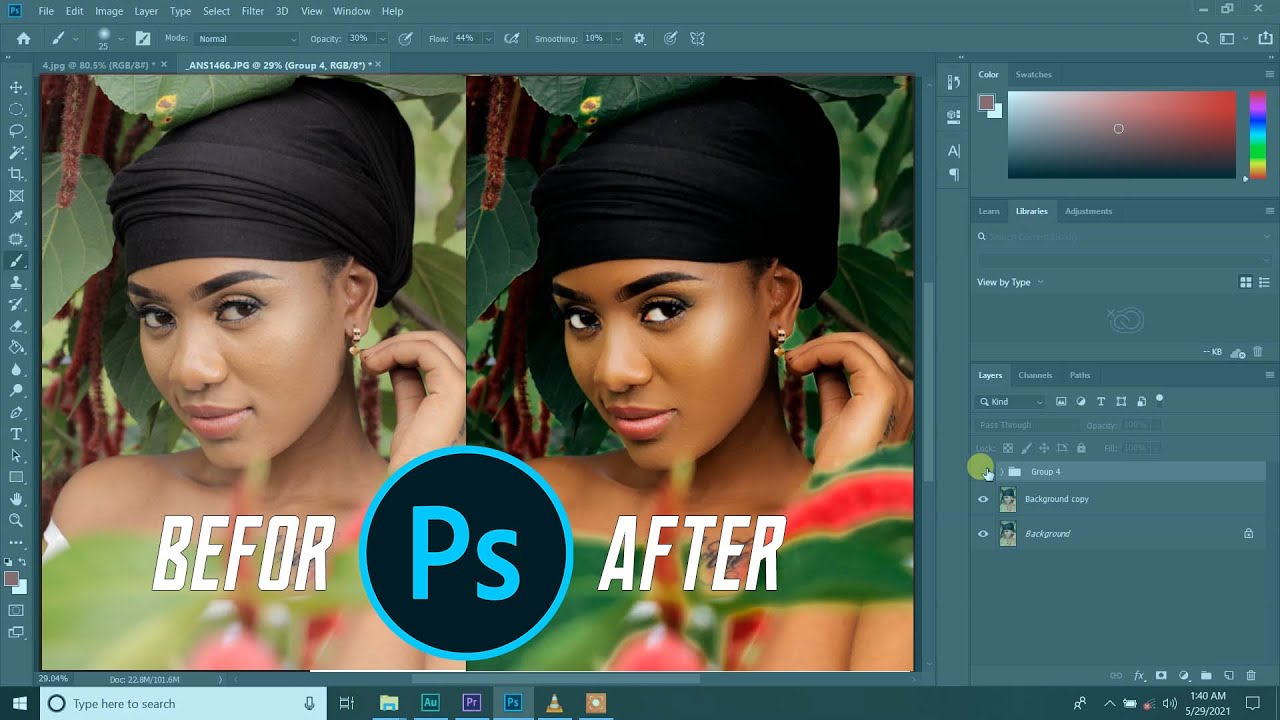Add a layer style (fx)
This screenshot has height=720, width=1280.
click(x=1138, y=676)
